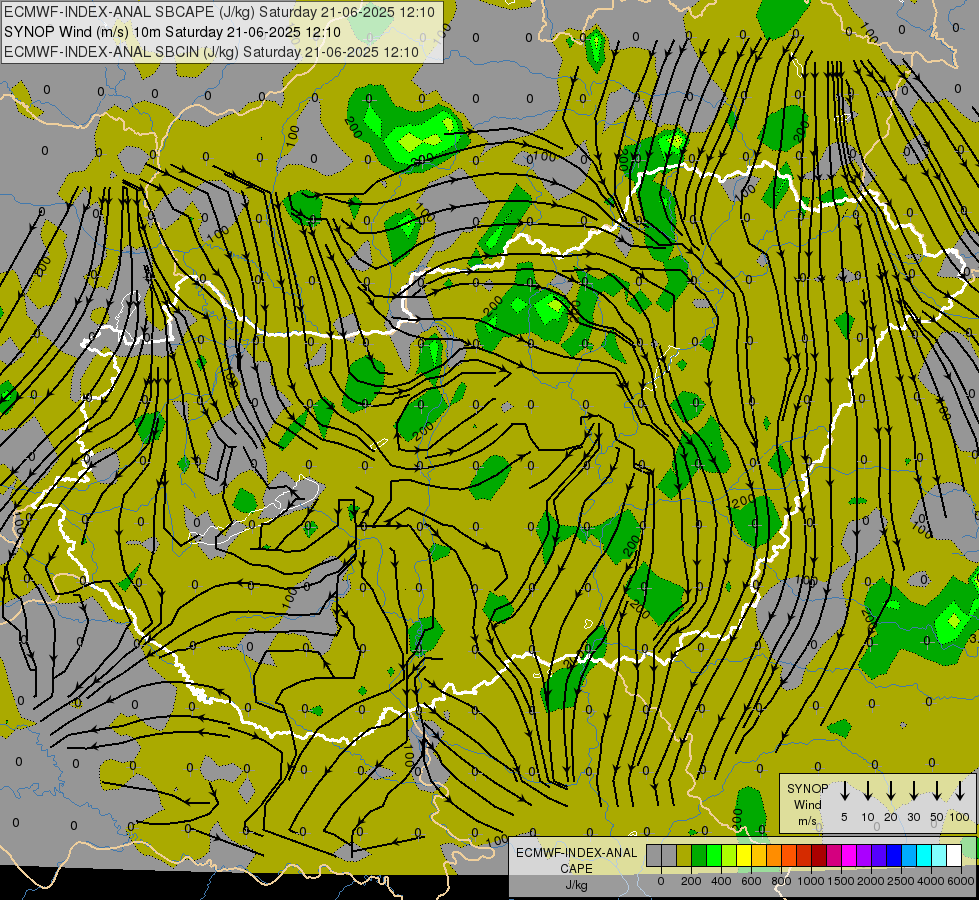Click the 'SYNOP' wind legend title
The height and width of the screenshot is (900, 979).
[807, 789]
